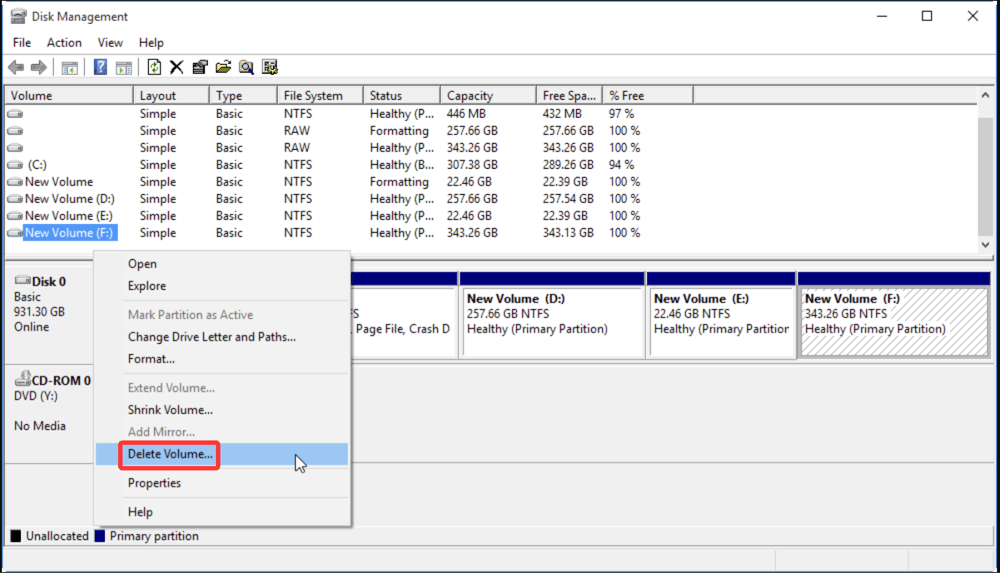
Task: Click the Explore magnifier toolbar icon
Action: pos(246,67)
